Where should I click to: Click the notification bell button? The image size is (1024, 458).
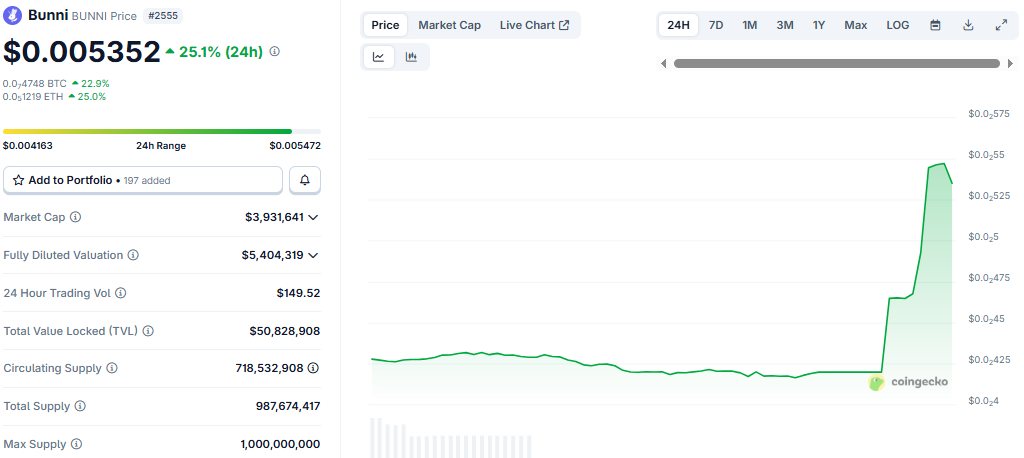pyautogui.click(x=305, y=180)
